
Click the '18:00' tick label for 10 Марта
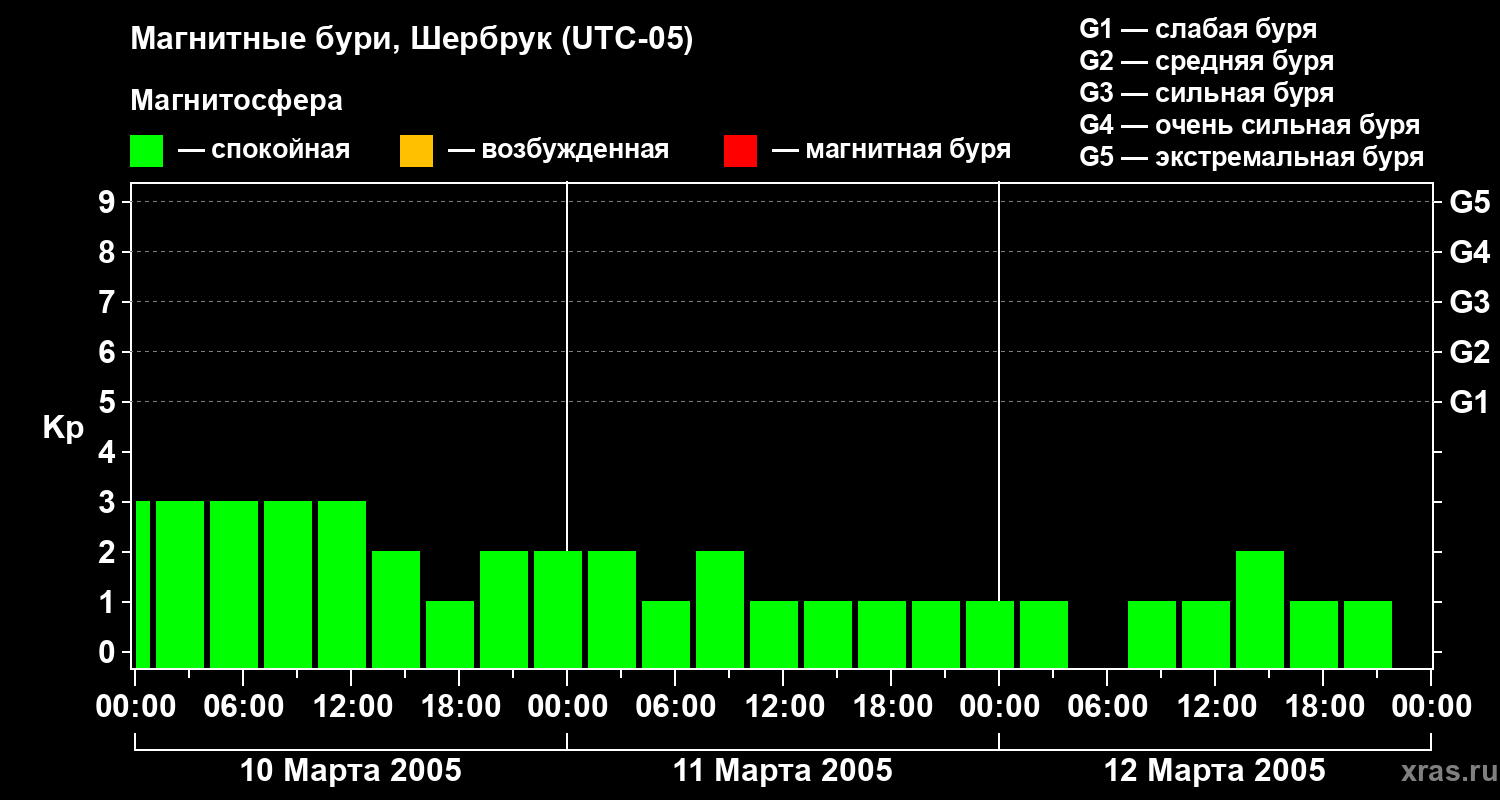(x=459, y=706)
